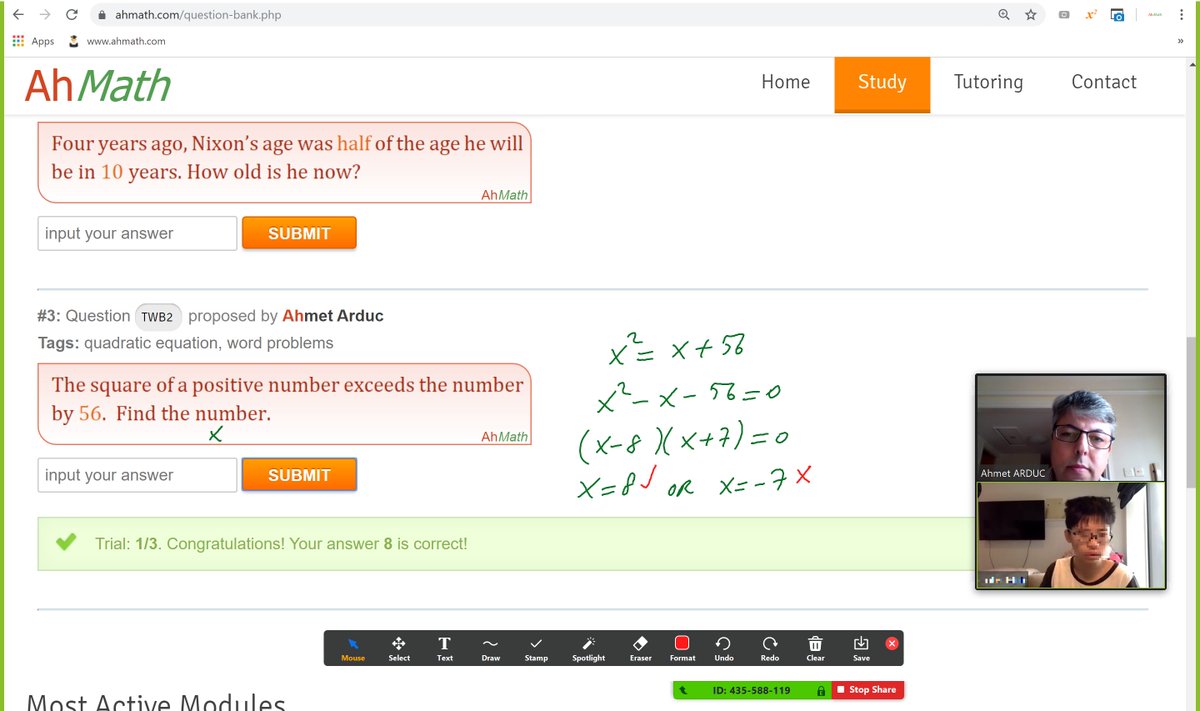Viewport: 1200px width, 711px height.
Task: Open the Contact navigation item
Action: [x=1104, y=83]
